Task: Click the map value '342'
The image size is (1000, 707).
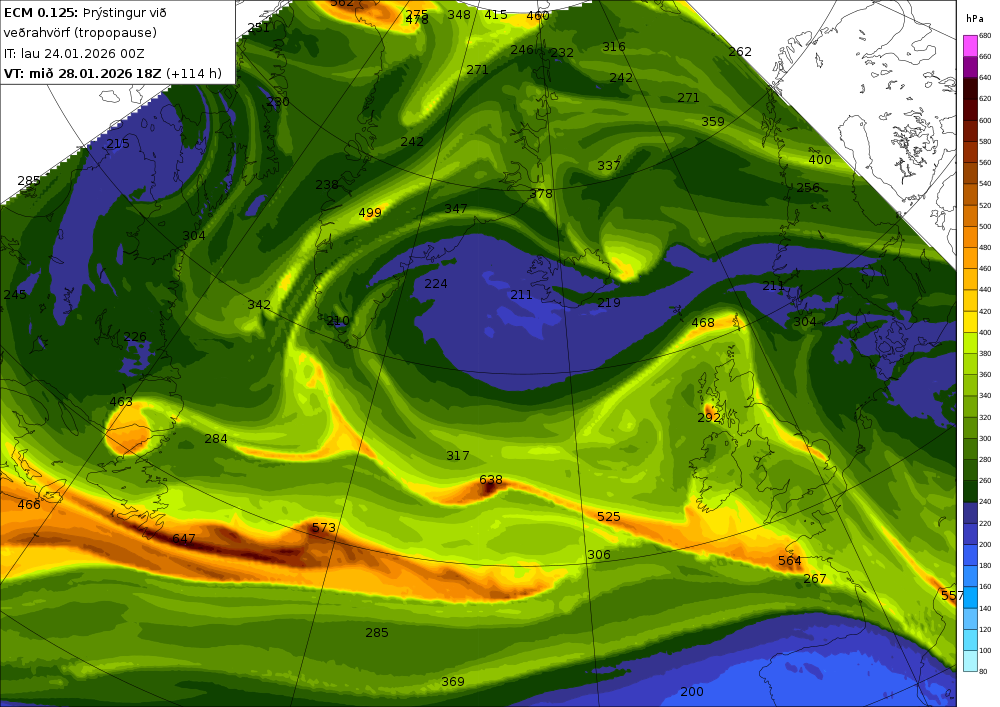Action: (259, 305)
